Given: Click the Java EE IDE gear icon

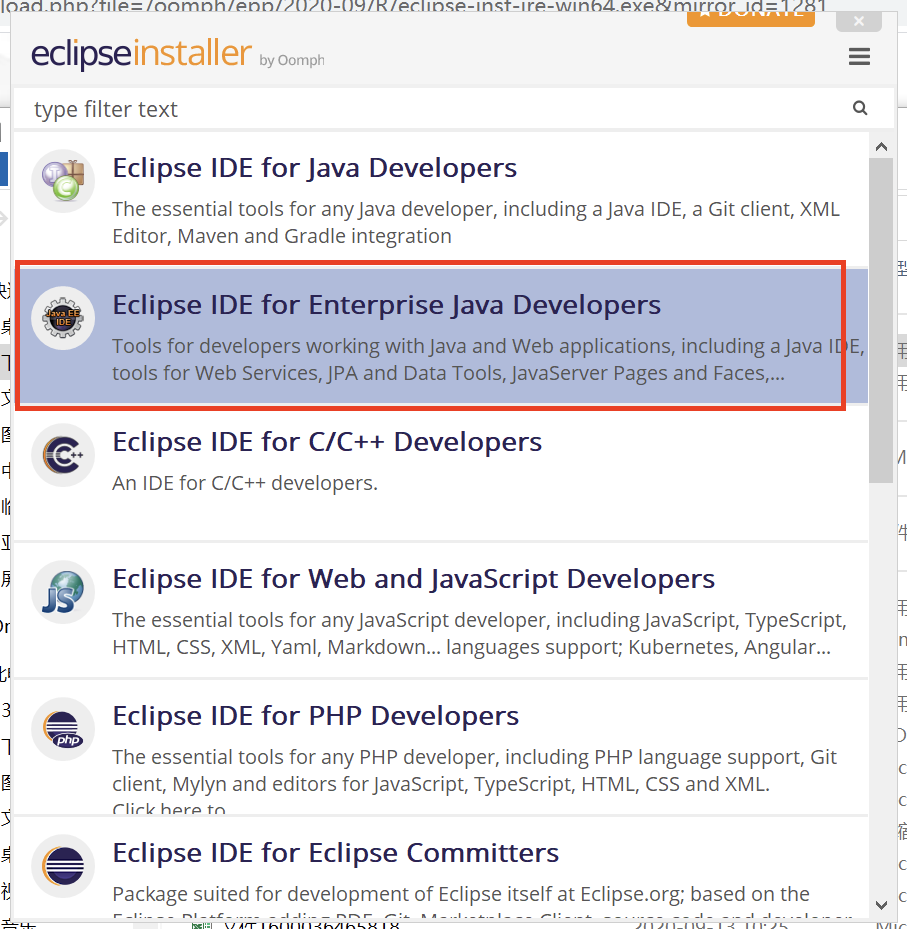Looking at the screenshot, I should [63, 318].
